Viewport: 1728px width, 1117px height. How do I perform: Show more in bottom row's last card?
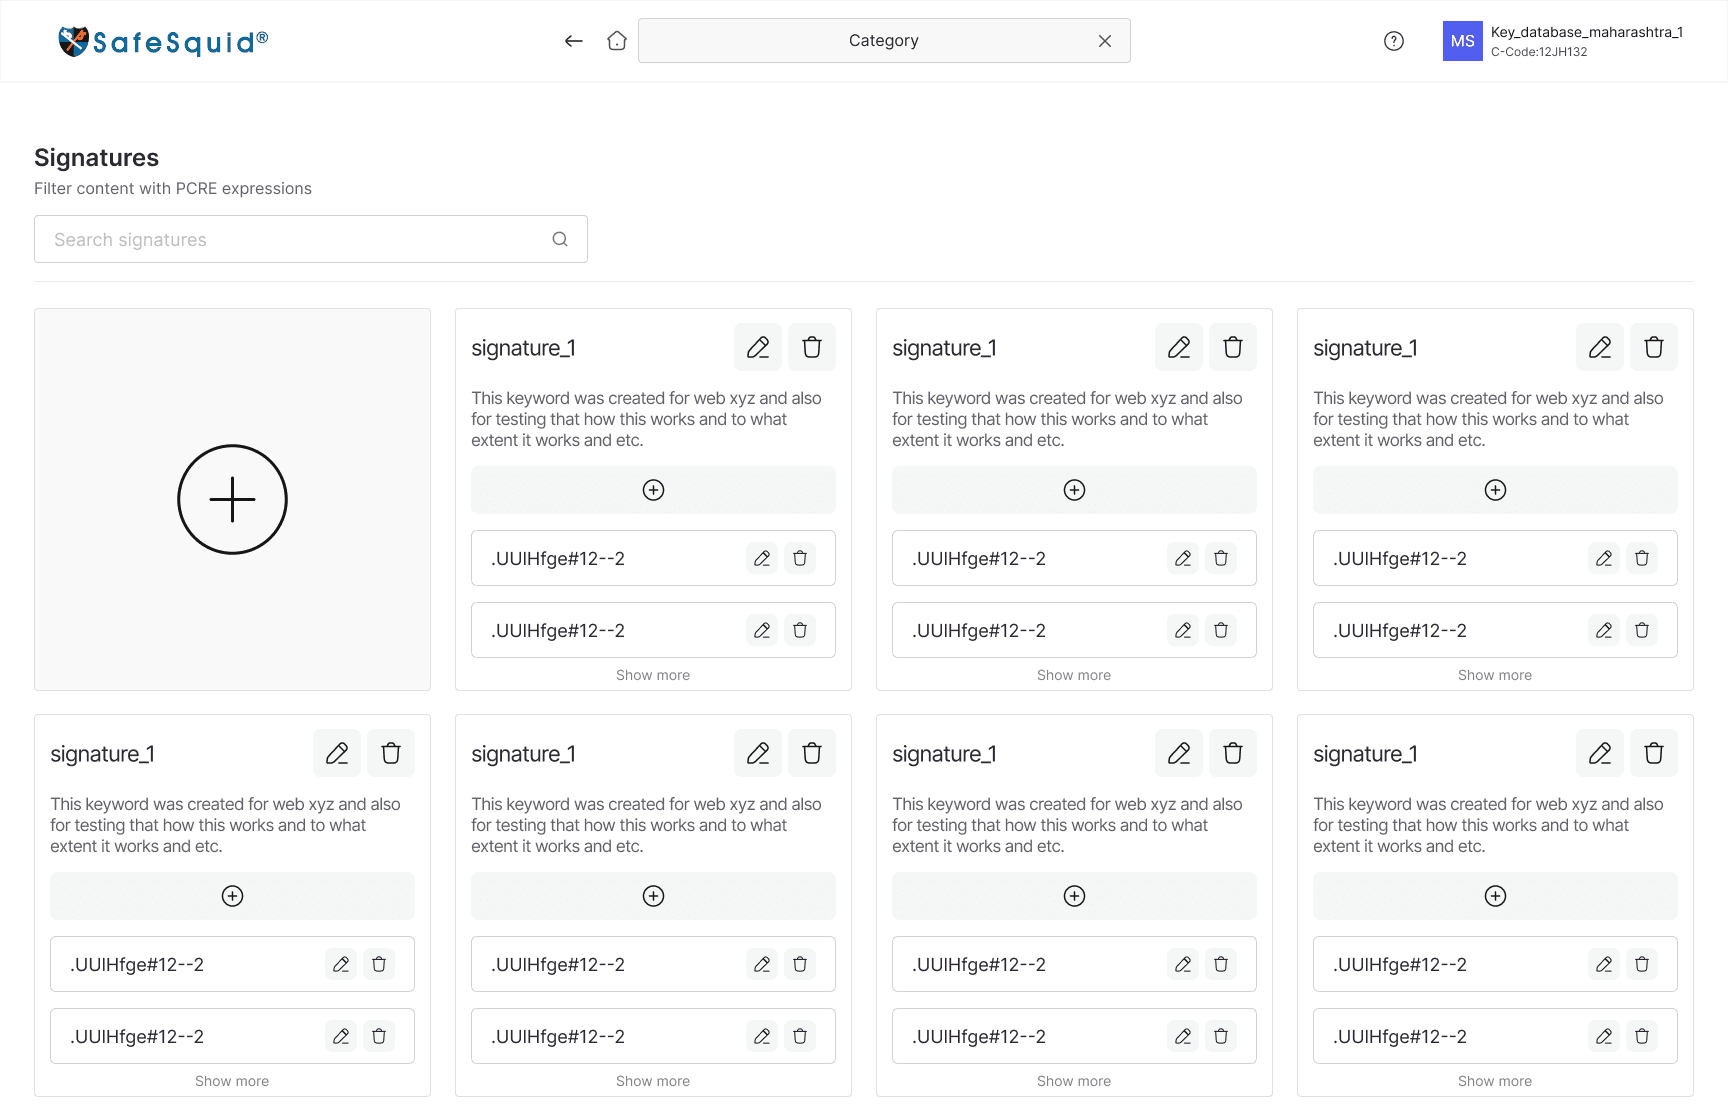1495,1081
